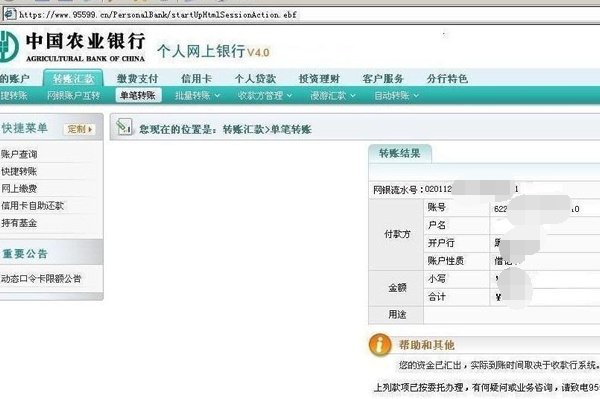This screenshot has height=399, width=600.
Task: Open the 客户服务 main tab
Action: pyautogui.click(x=383, y=79)
